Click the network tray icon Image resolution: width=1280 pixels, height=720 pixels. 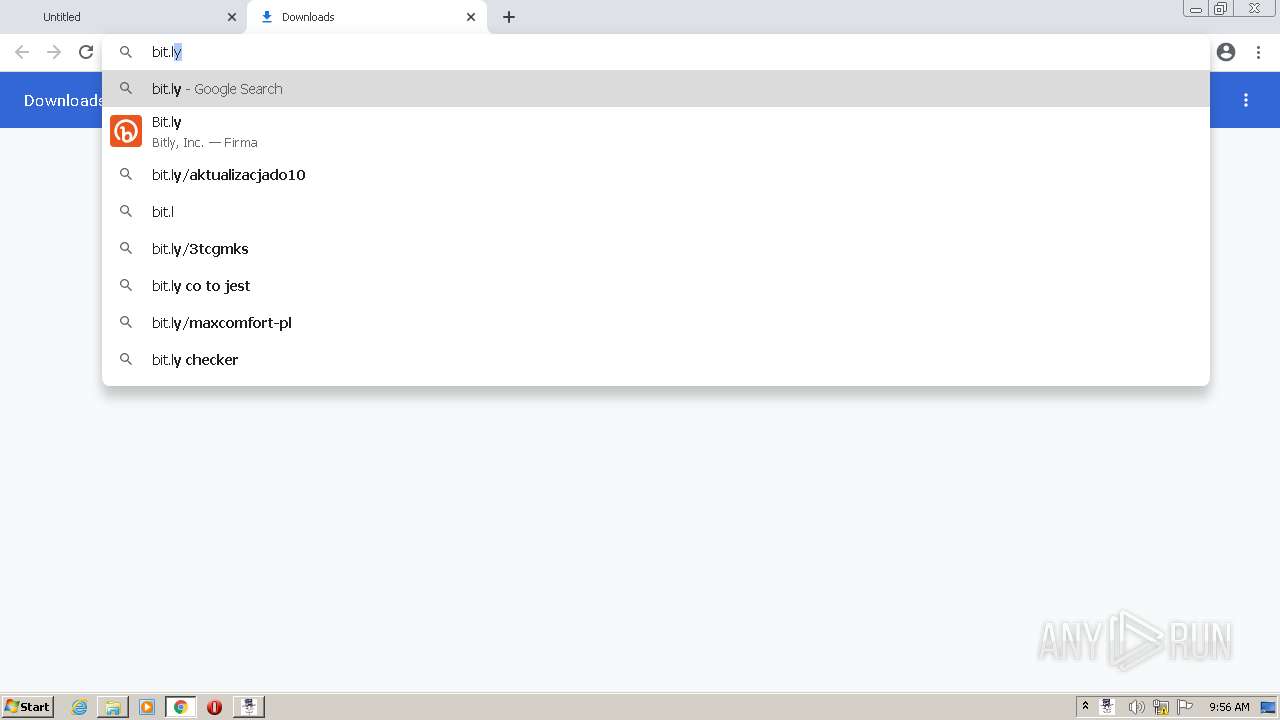click(x=1161, y=707)
